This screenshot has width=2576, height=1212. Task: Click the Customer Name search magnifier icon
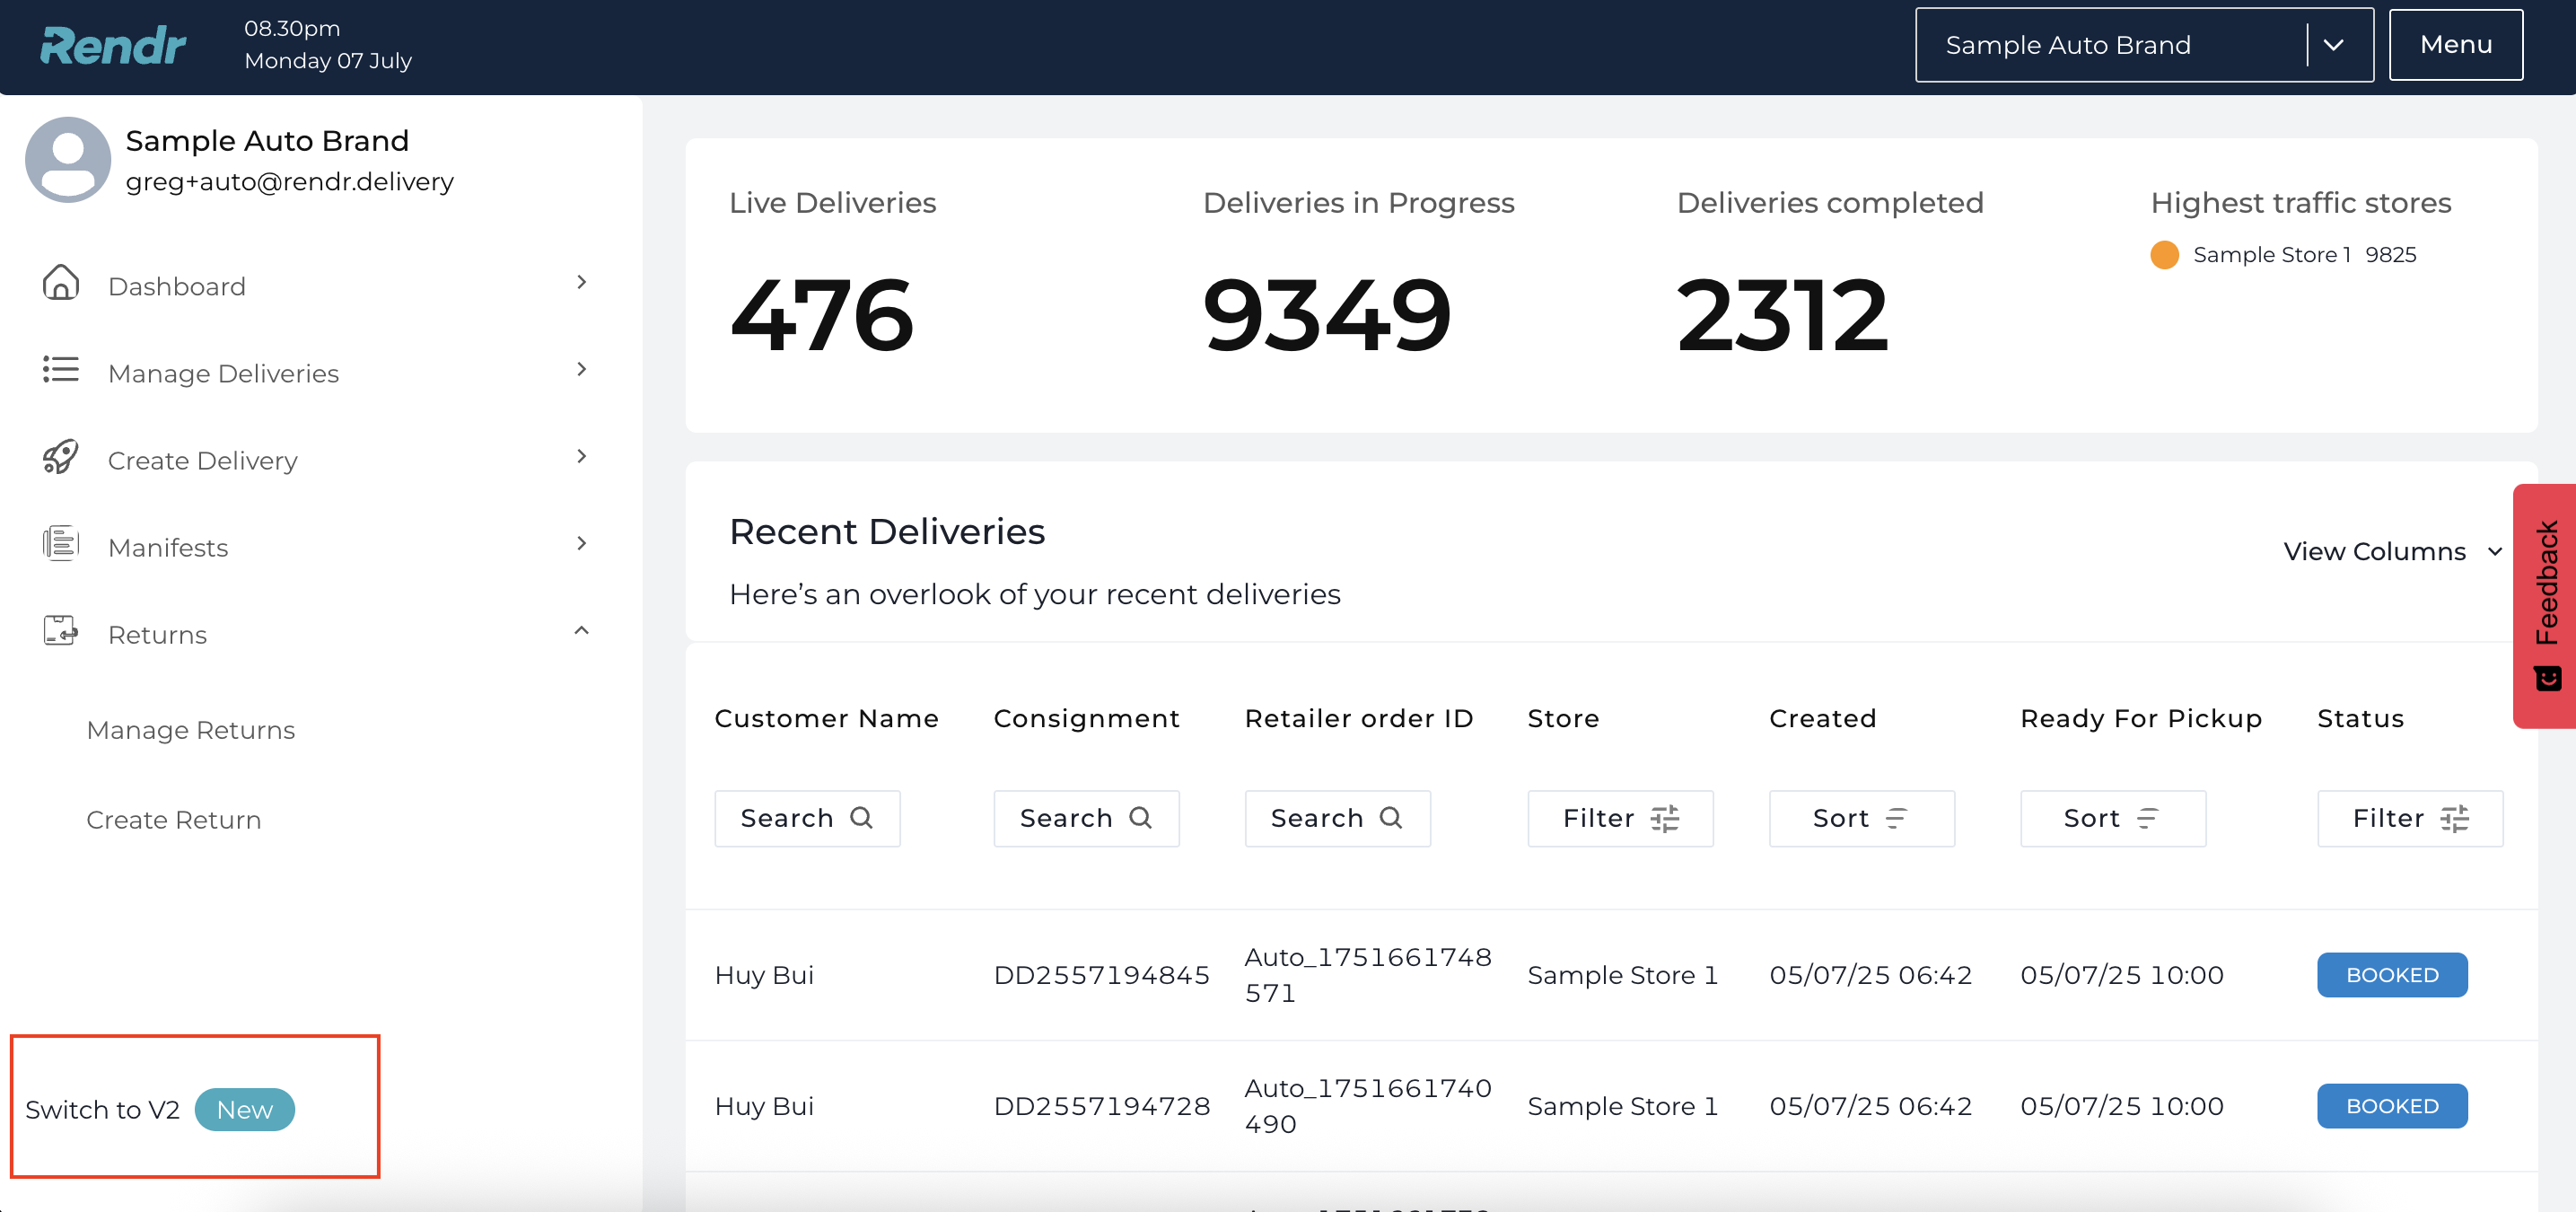tap(862, 818)
